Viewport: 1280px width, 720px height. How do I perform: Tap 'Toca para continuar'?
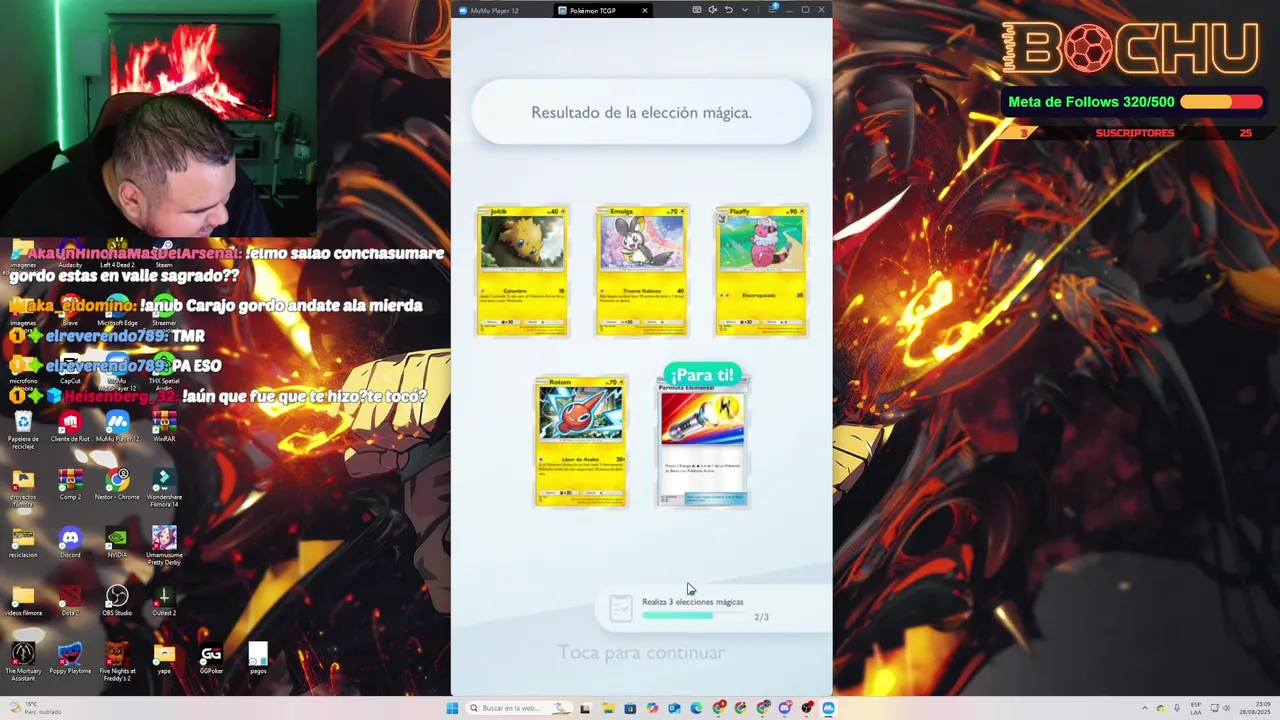(x=641, y=653)
